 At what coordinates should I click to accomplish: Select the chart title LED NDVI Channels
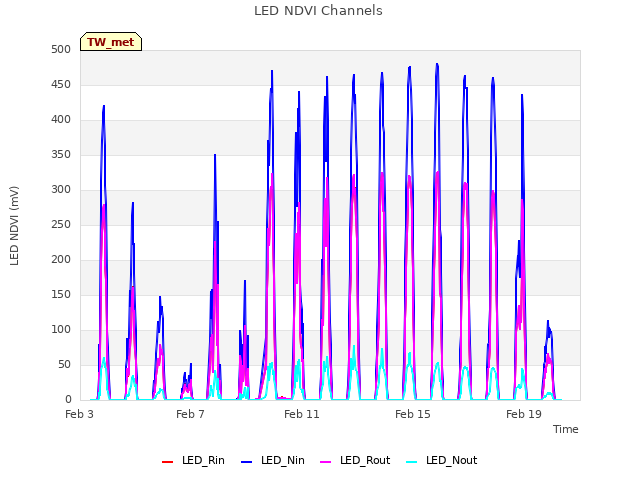click(318, 11)
